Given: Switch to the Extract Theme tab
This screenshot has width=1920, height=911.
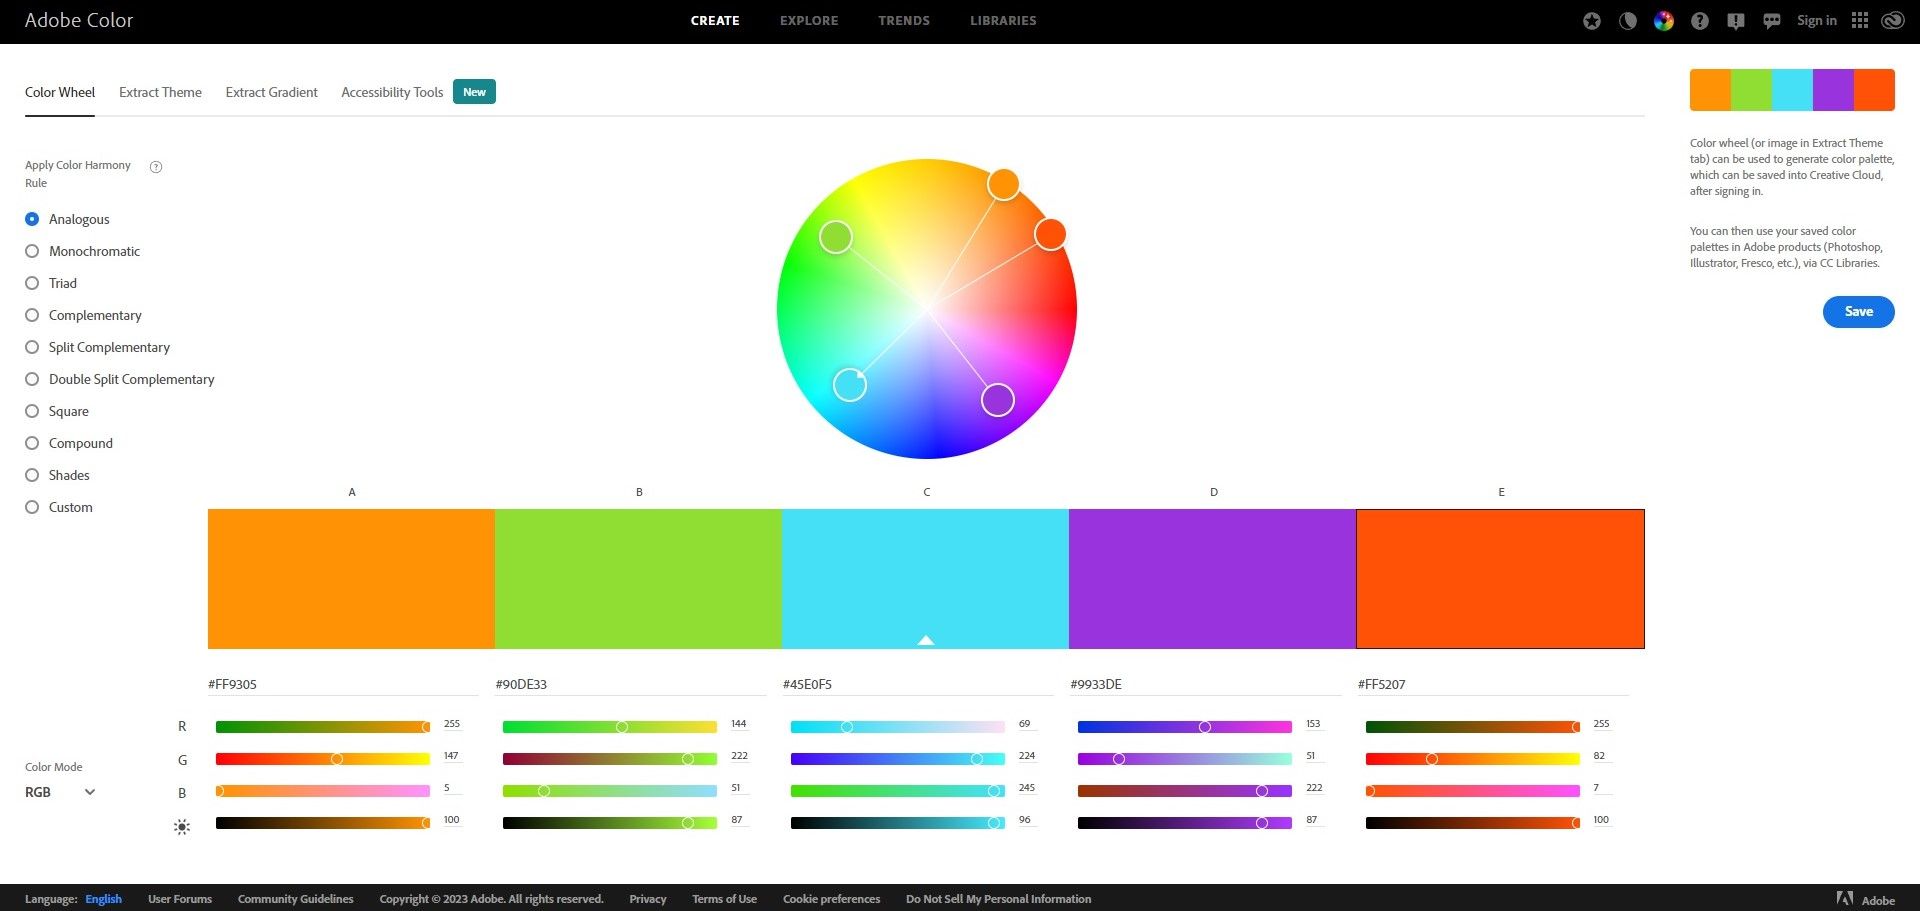Looking at the screenshot, I should 160,92.
